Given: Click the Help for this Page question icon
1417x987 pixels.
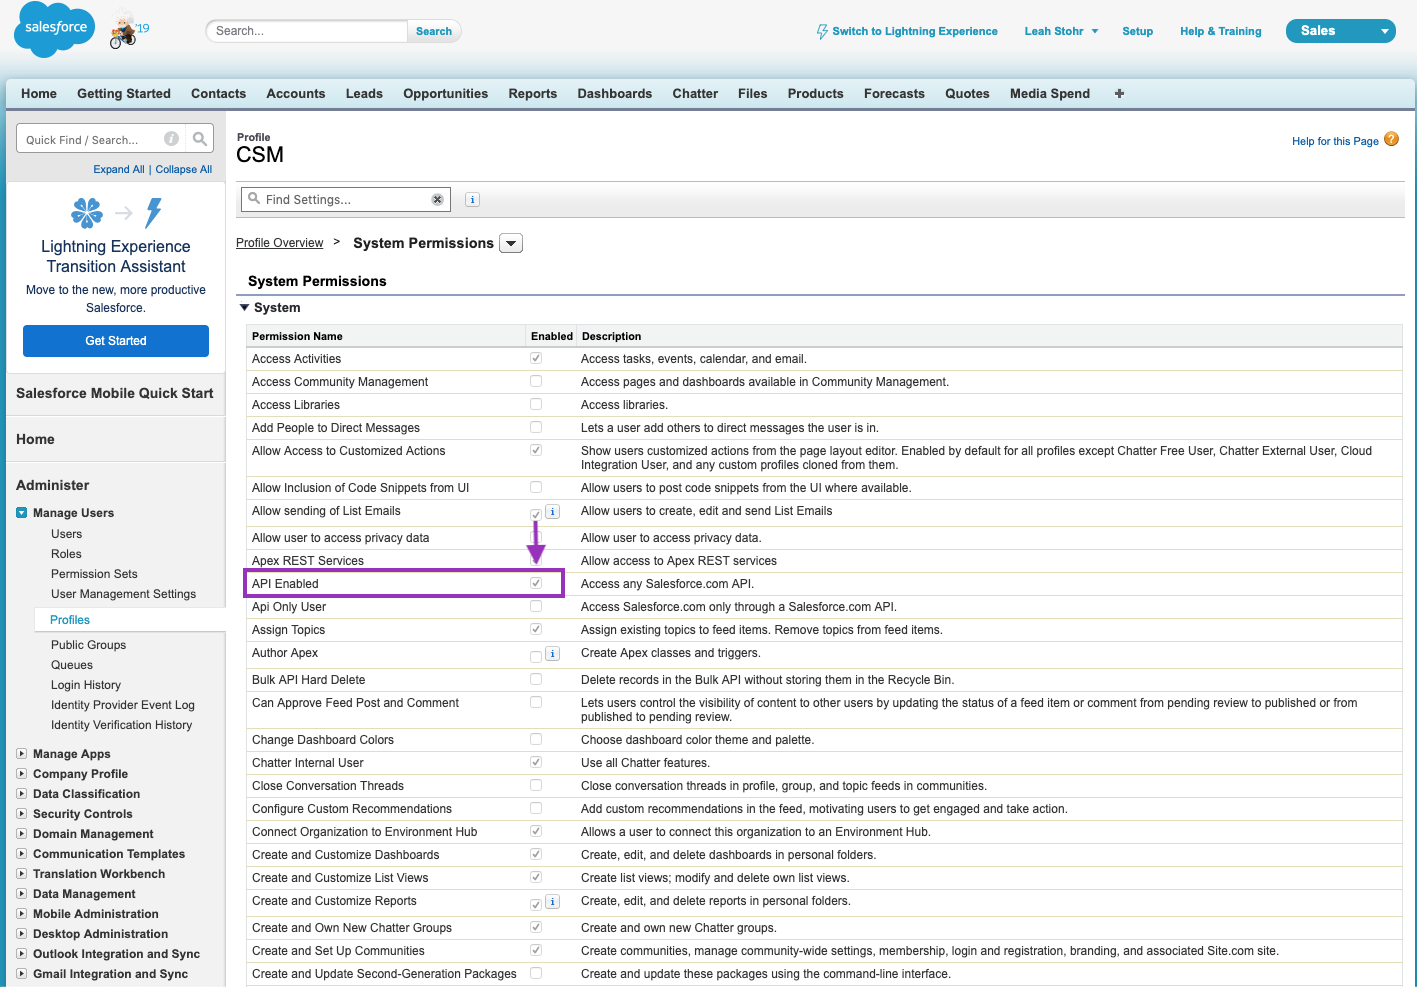Looking at the screenshot, I should [x=1391, y=139].
